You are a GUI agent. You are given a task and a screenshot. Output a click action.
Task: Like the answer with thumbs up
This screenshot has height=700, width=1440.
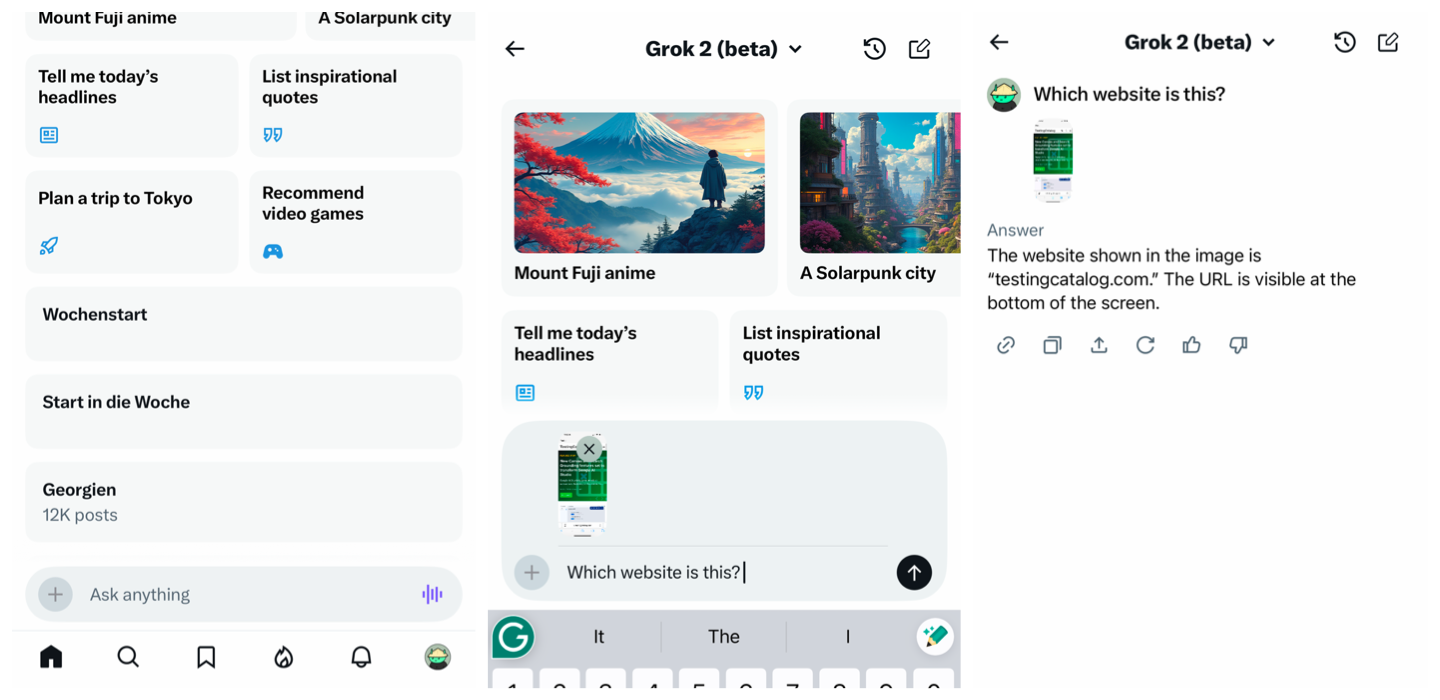point(1191,345)
